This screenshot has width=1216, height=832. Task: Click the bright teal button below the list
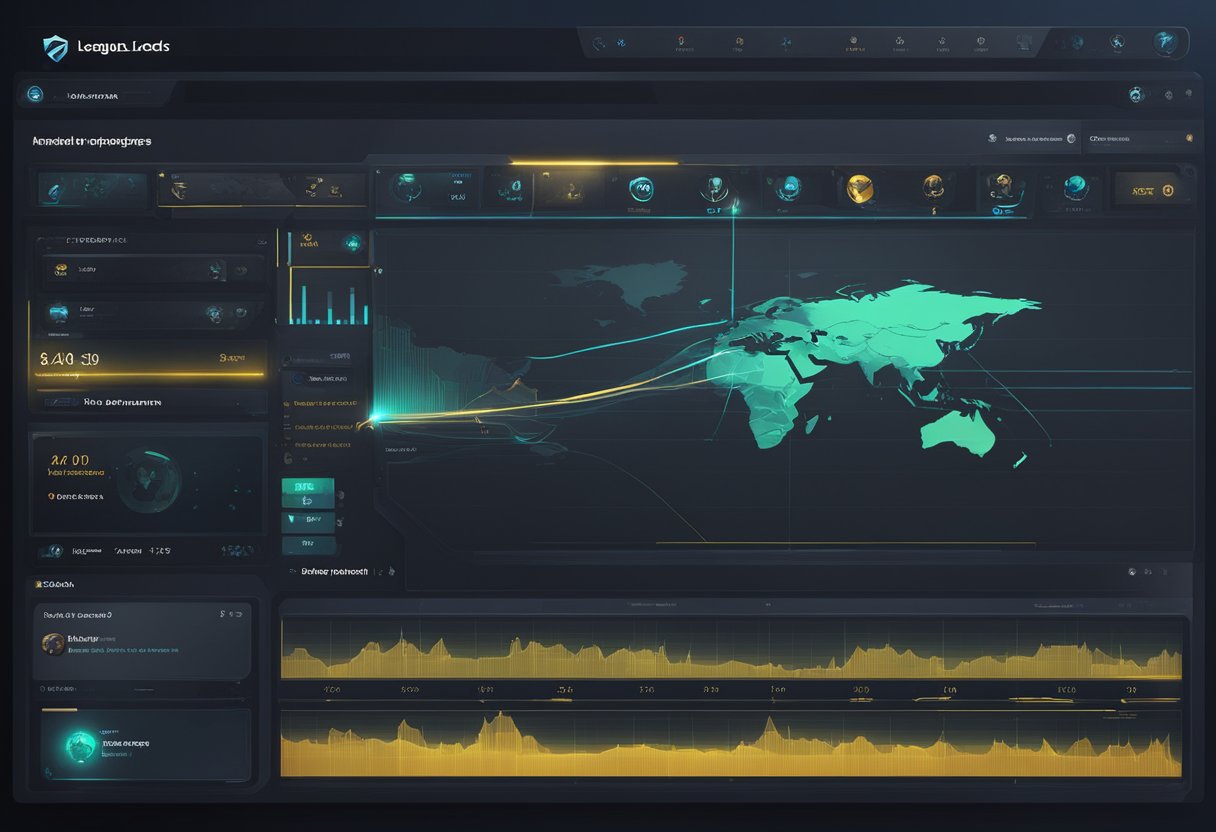[308, 488]
